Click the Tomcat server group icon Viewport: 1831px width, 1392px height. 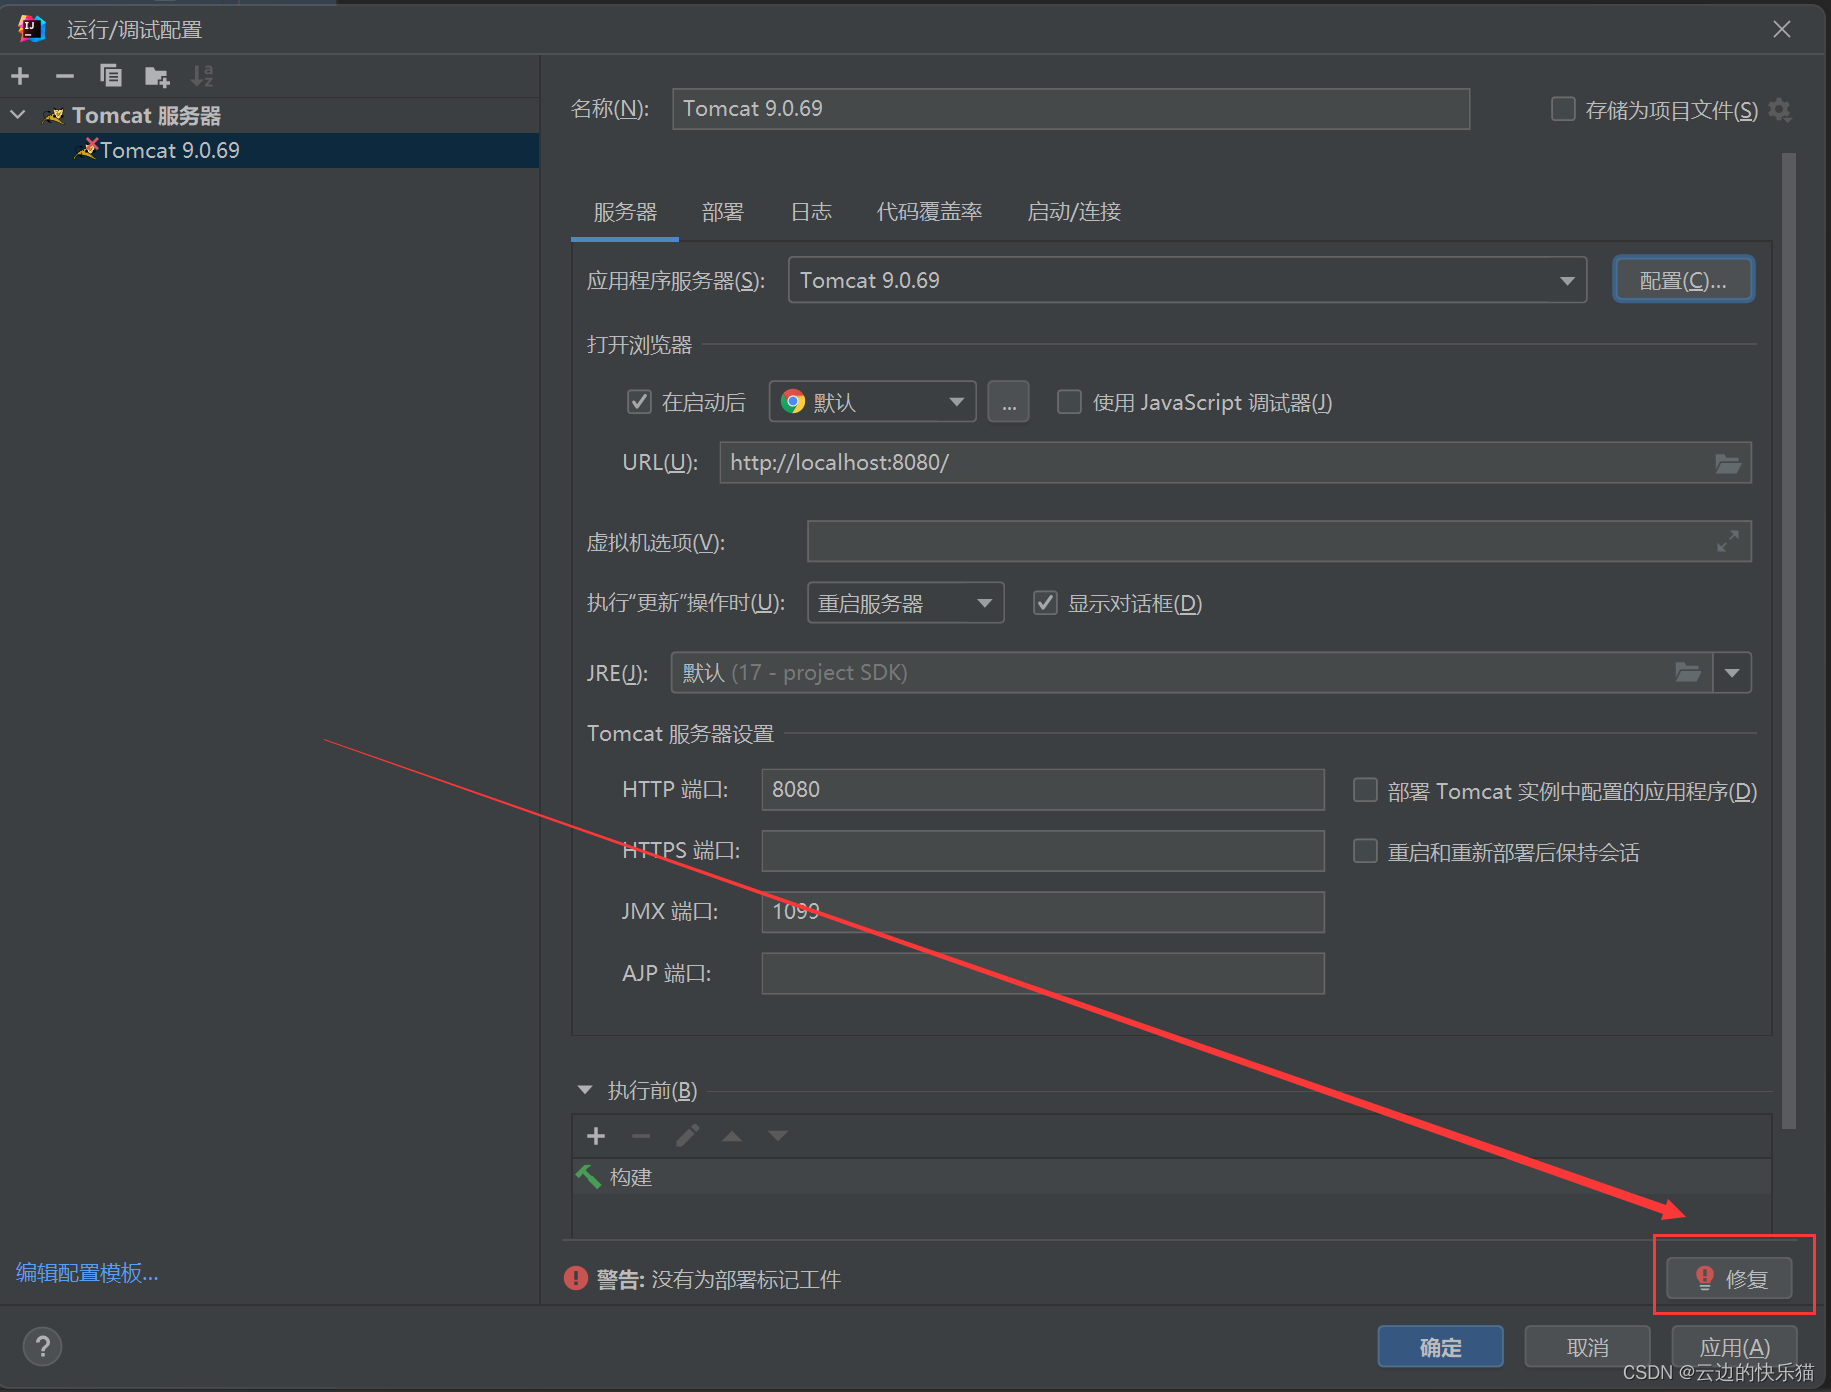[x=55, y=116]
